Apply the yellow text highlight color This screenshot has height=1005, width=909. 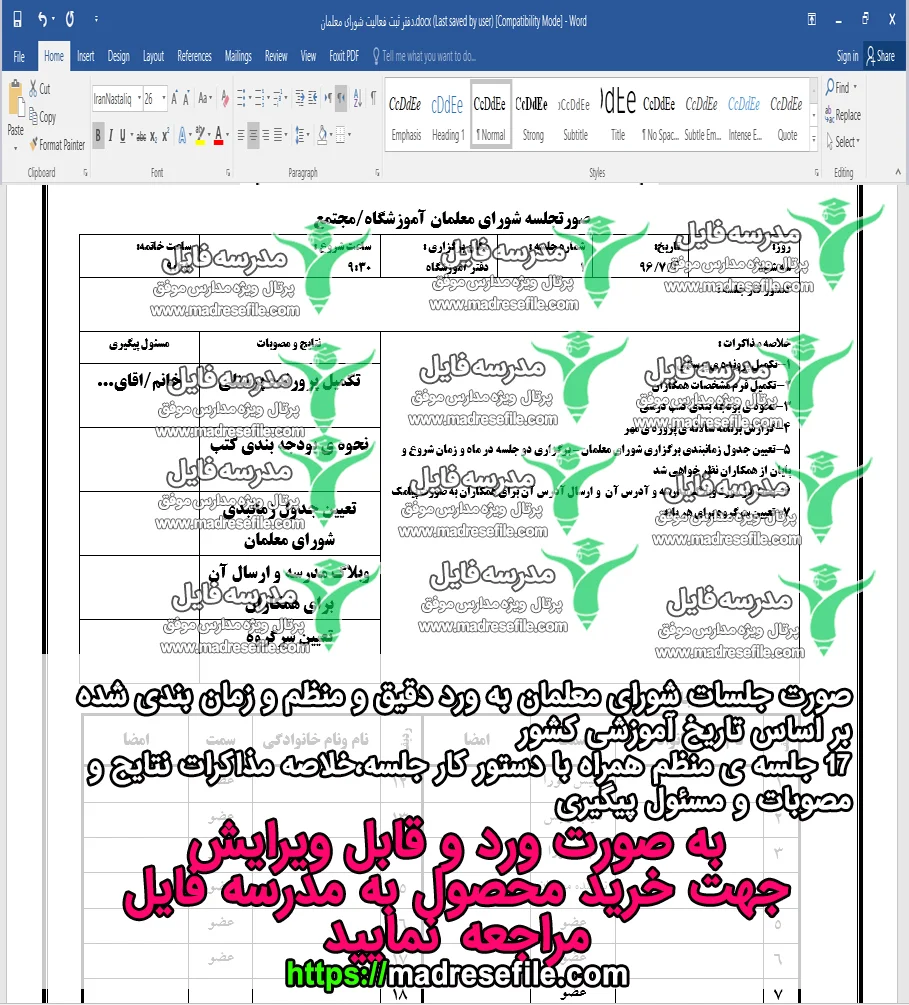tap(200, 135)
